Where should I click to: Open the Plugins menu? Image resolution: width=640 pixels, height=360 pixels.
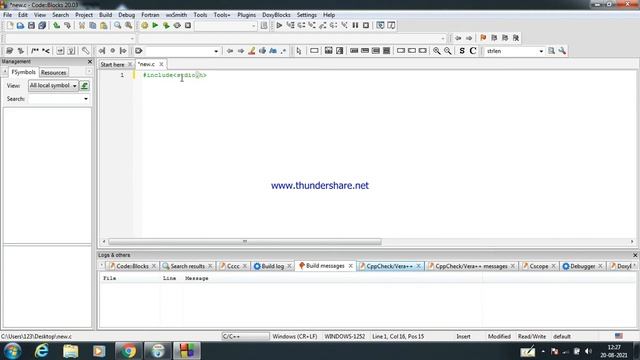coord(247,15)
